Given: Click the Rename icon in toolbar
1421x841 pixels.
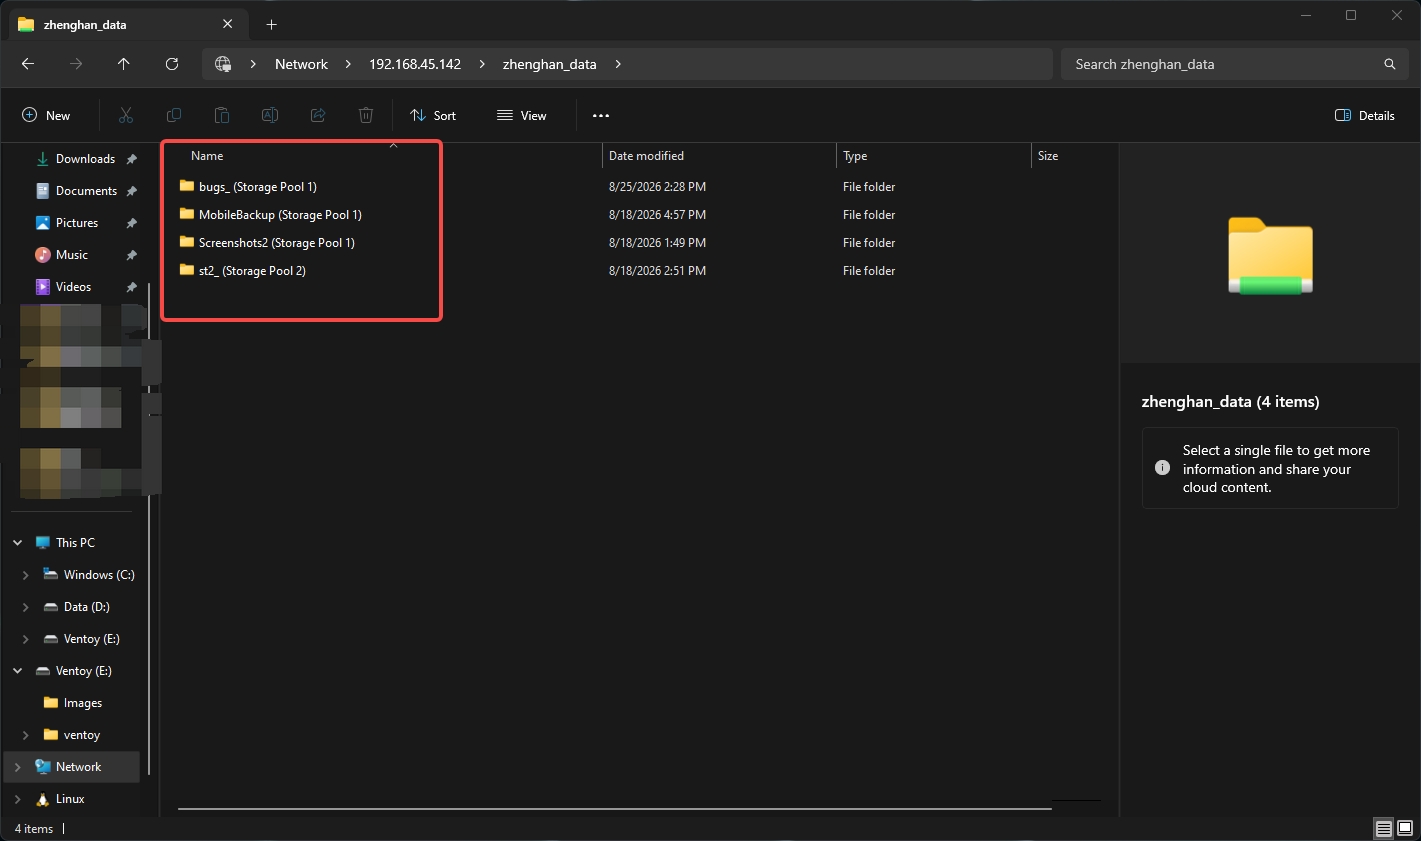Looking at the screenshot, I should tap(270, 116).
